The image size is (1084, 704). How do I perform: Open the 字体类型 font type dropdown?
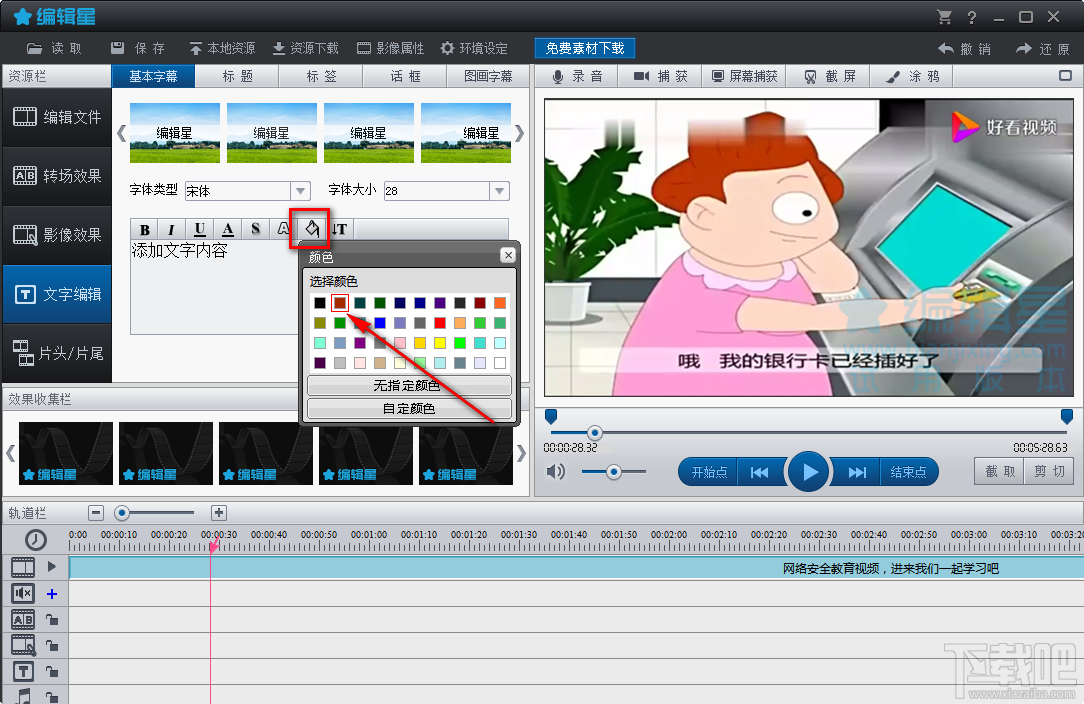(300, 190)
